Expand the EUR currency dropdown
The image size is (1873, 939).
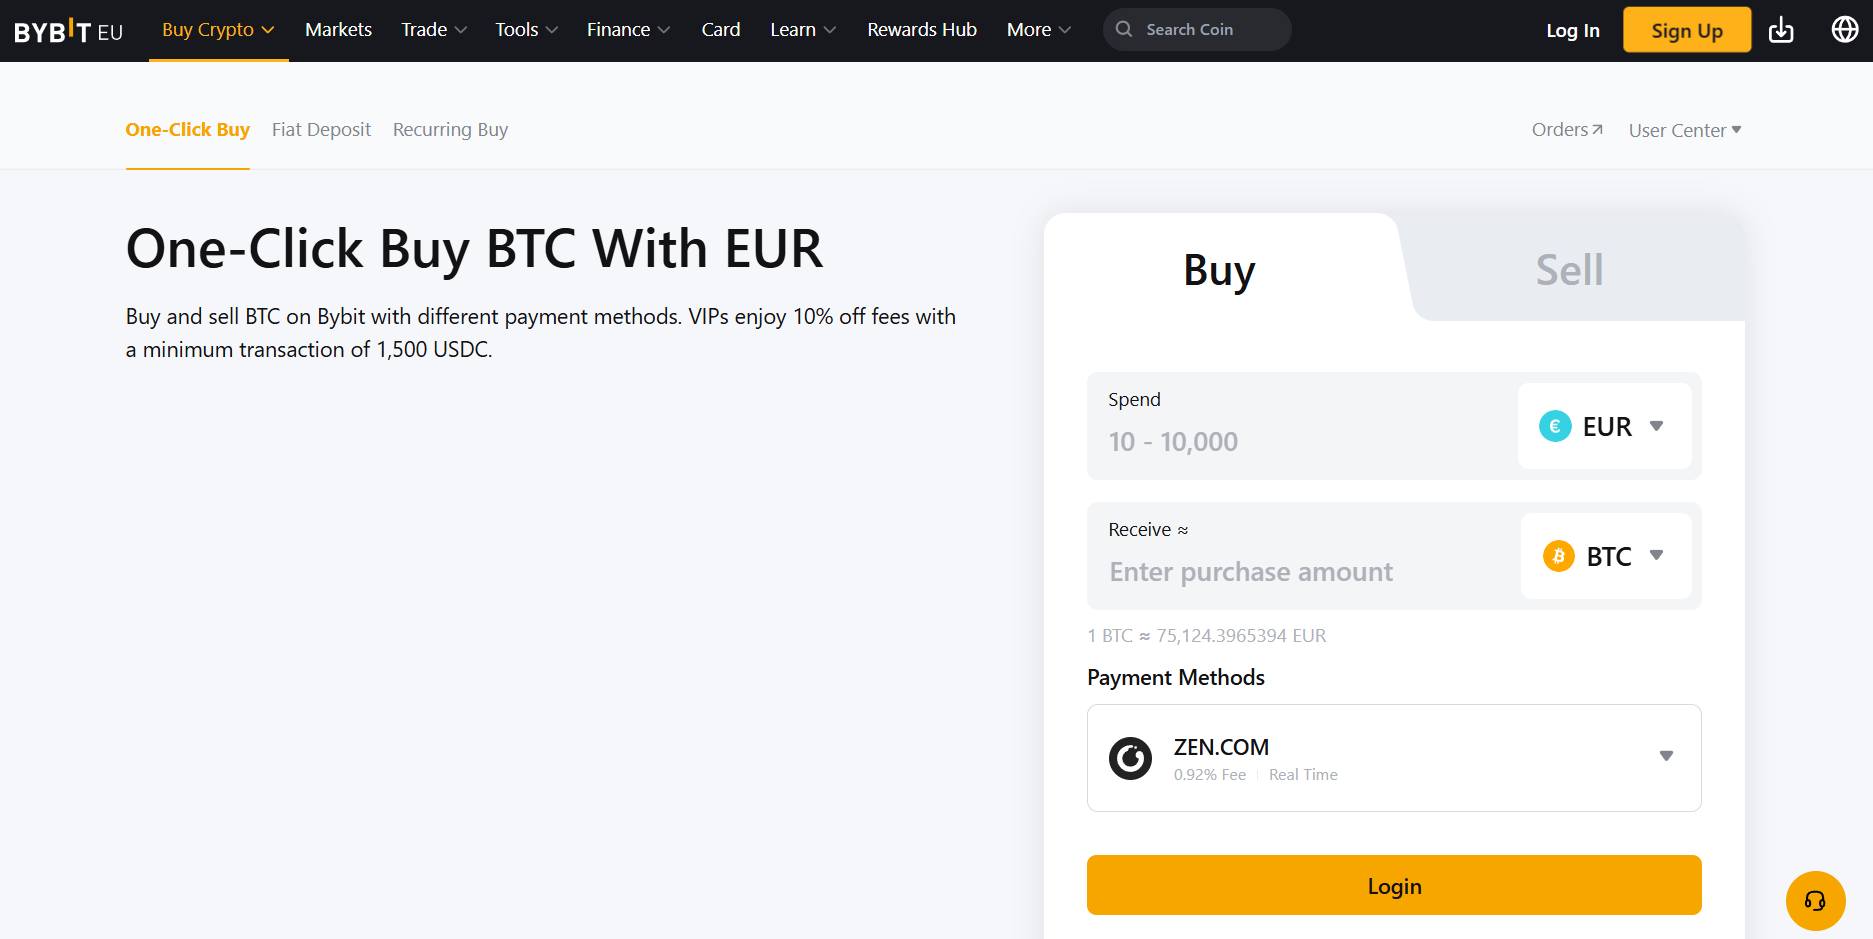click(1656, 426)
